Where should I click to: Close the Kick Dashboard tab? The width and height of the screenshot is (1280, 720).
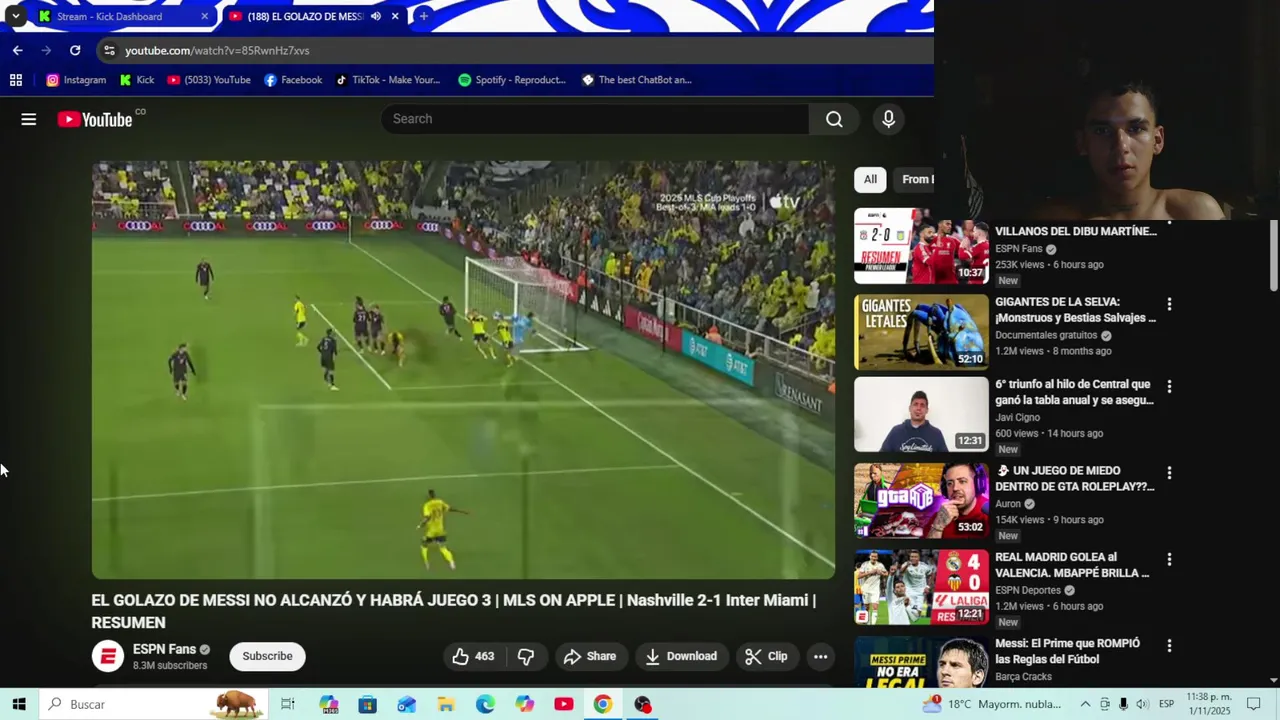click(x=204, y=16)
